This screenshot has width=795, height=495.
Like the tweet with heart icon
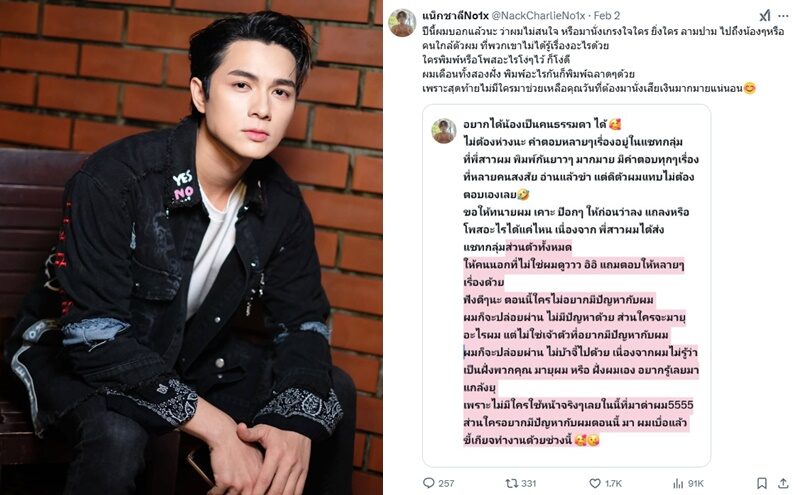[x=595, y=483]
